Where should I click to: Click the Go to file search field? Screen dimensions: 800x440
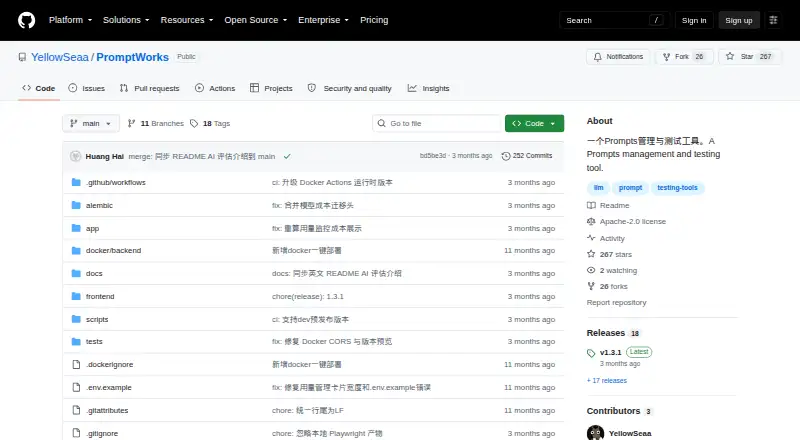pos(437,124)
